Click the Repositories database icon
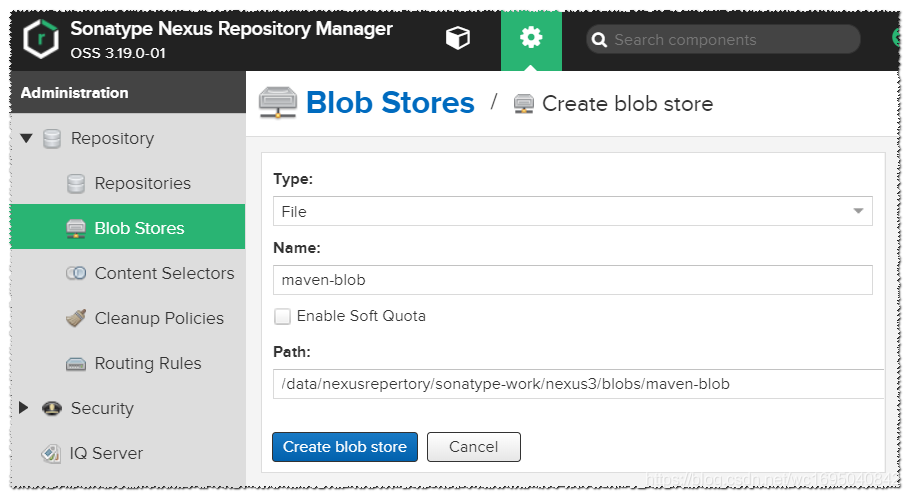This screenshot has width=910, height=498. pos(76,183)
